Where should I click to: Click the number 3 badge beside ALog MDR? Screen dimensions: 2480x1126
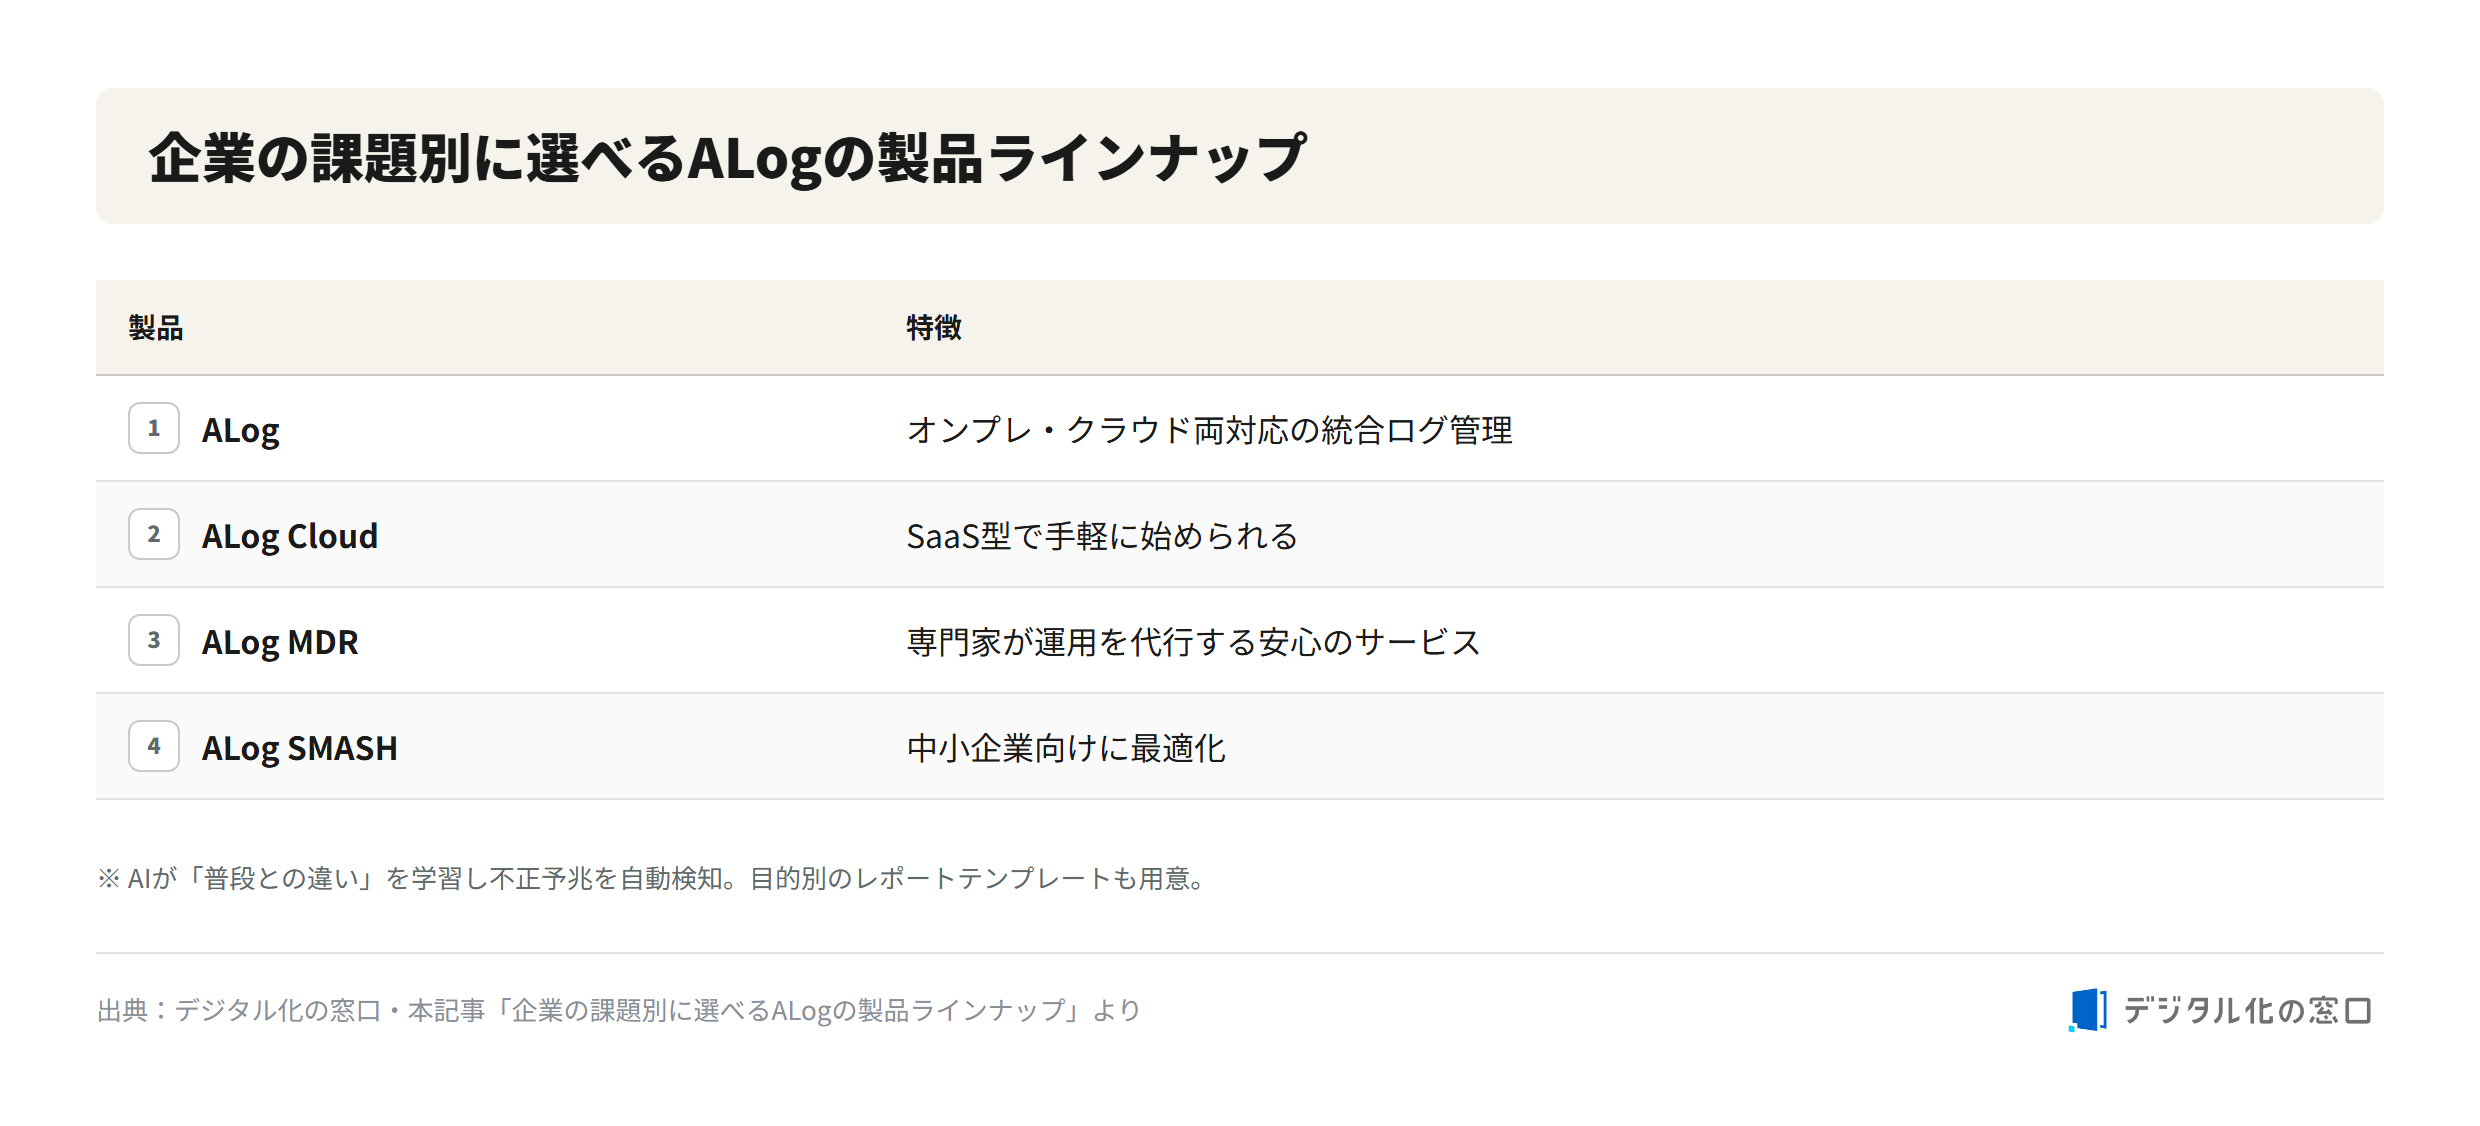pyautogui.click(x=154, y=640)
